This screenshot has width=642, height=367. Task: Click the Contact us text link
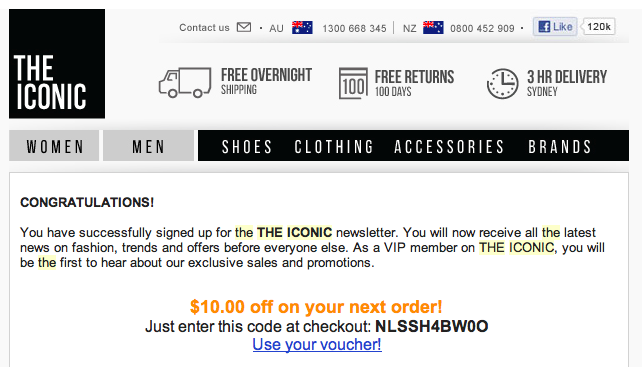204,27
